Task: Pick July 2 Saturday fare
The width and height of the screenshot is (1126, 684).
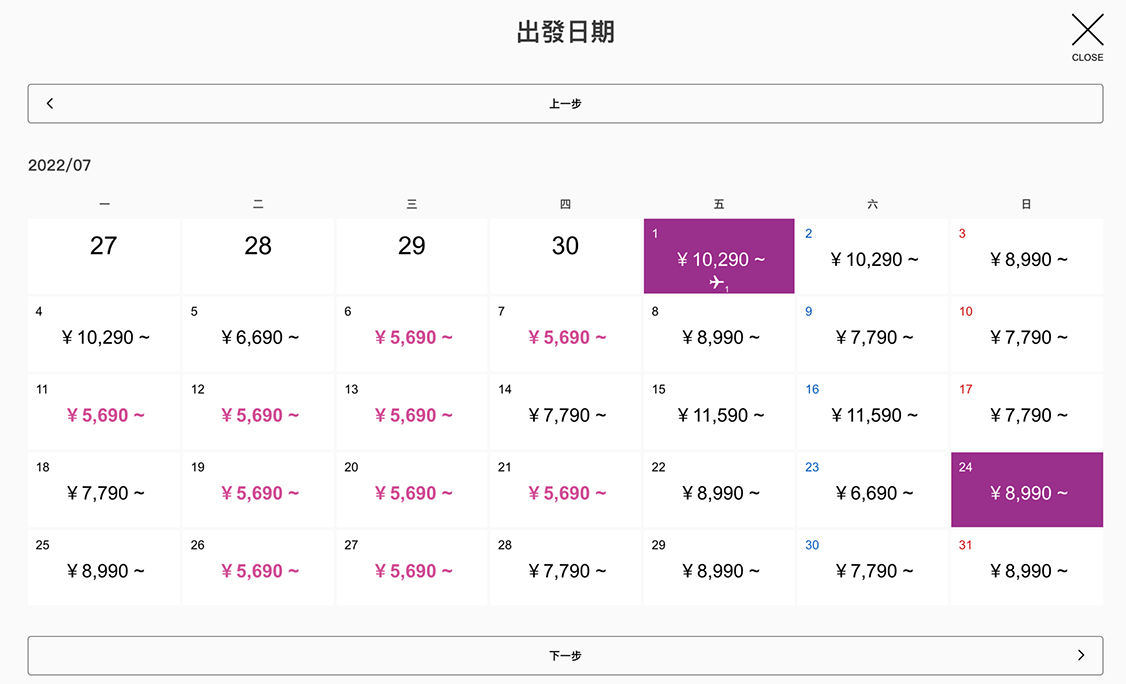Action: click(x=873, y=256)
